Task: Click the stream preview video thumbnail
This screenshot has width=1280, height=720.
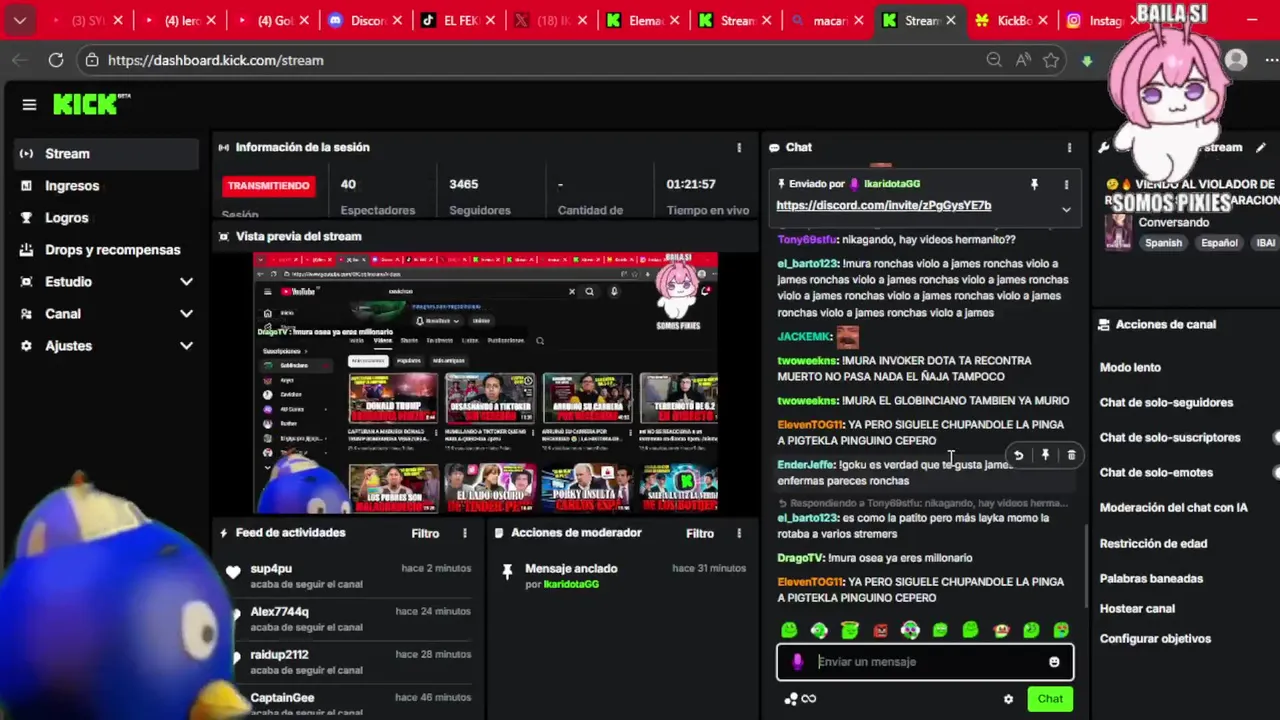Action: tap(485, 382)
